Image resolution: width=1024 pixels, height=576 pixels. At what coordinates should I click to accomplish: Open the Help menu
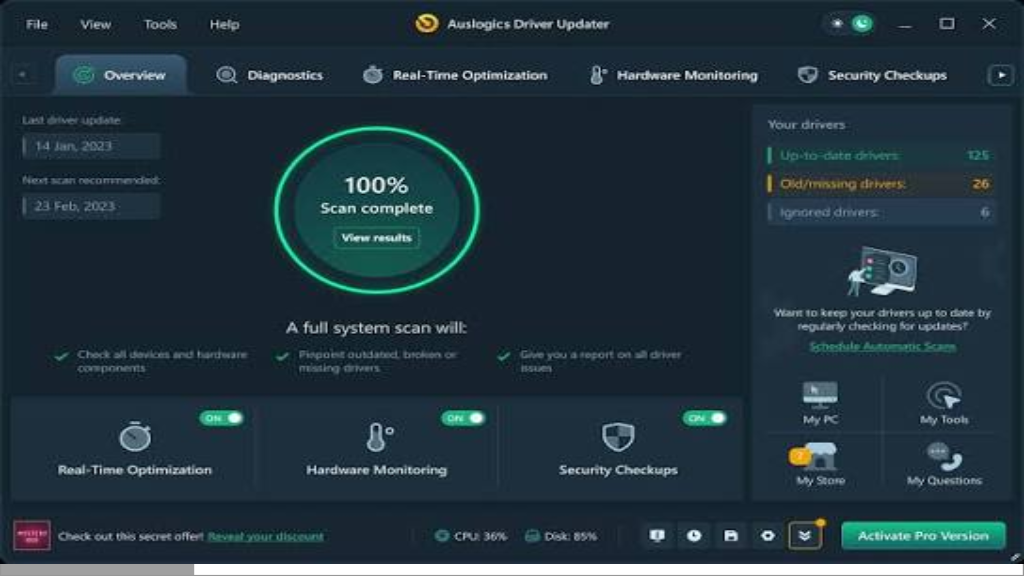click(224, 24)
